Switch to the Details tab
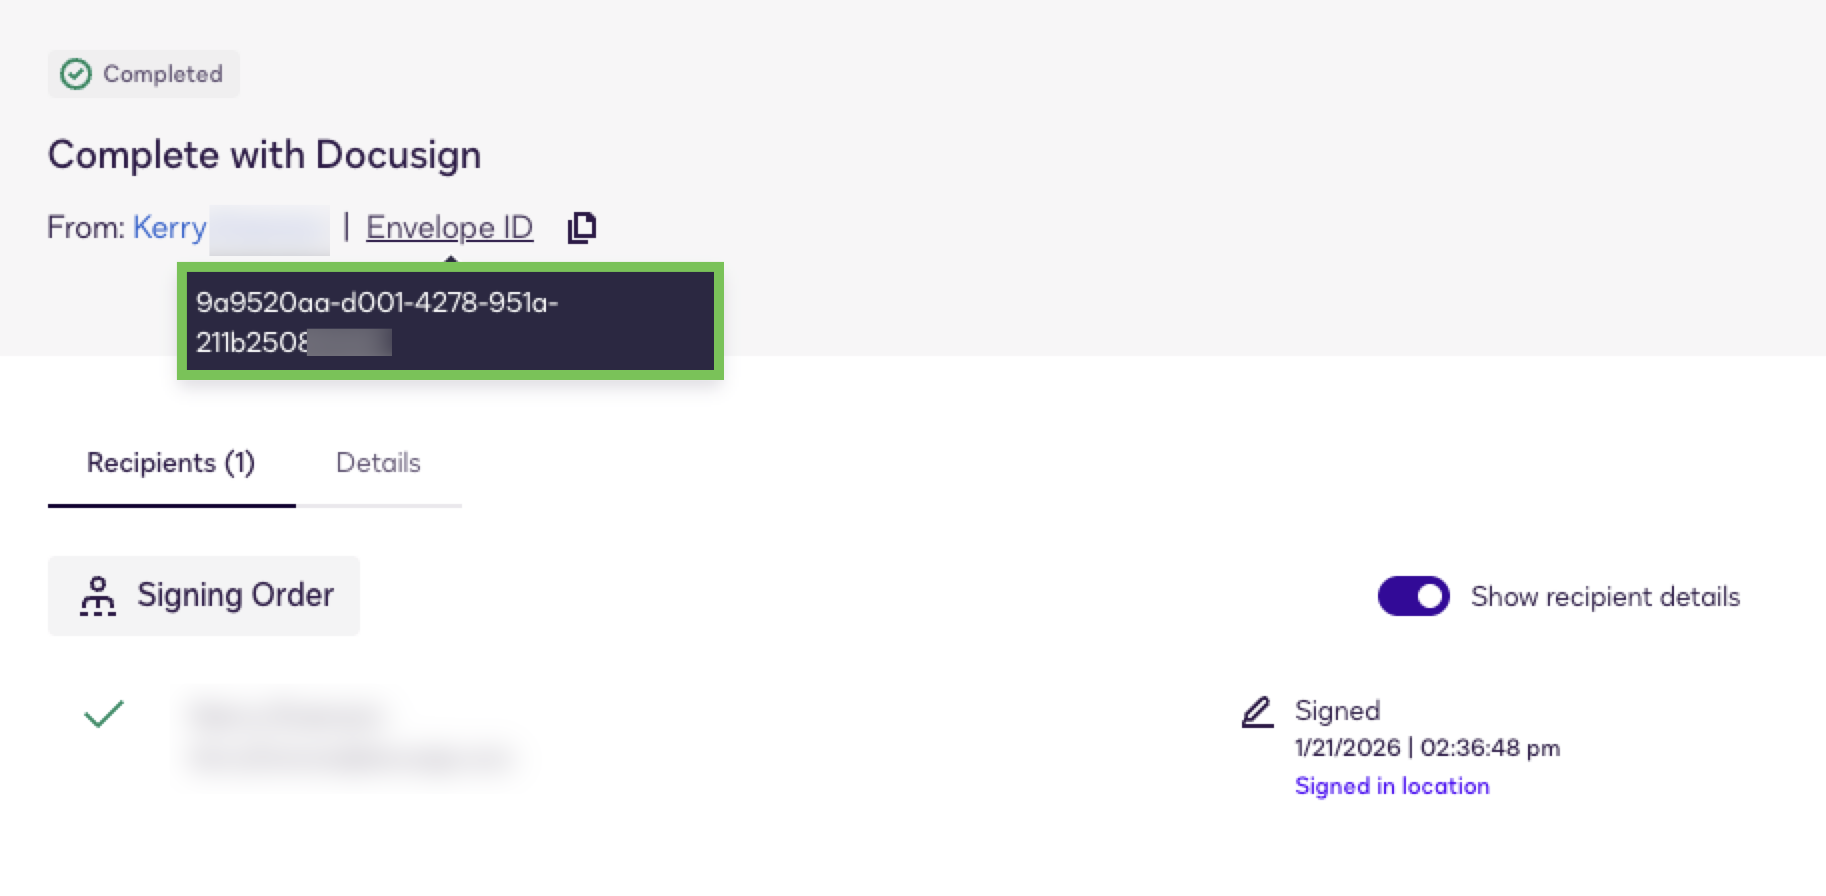The width and height of the screenshot is (1826, 896). coord(378,463)
